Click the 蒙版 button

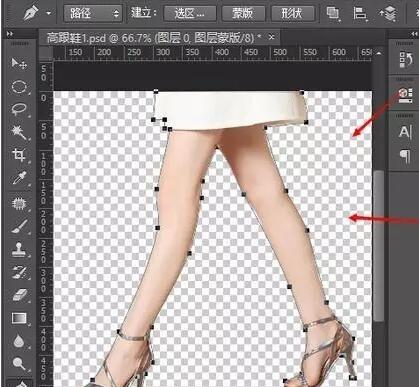point(243,14)
